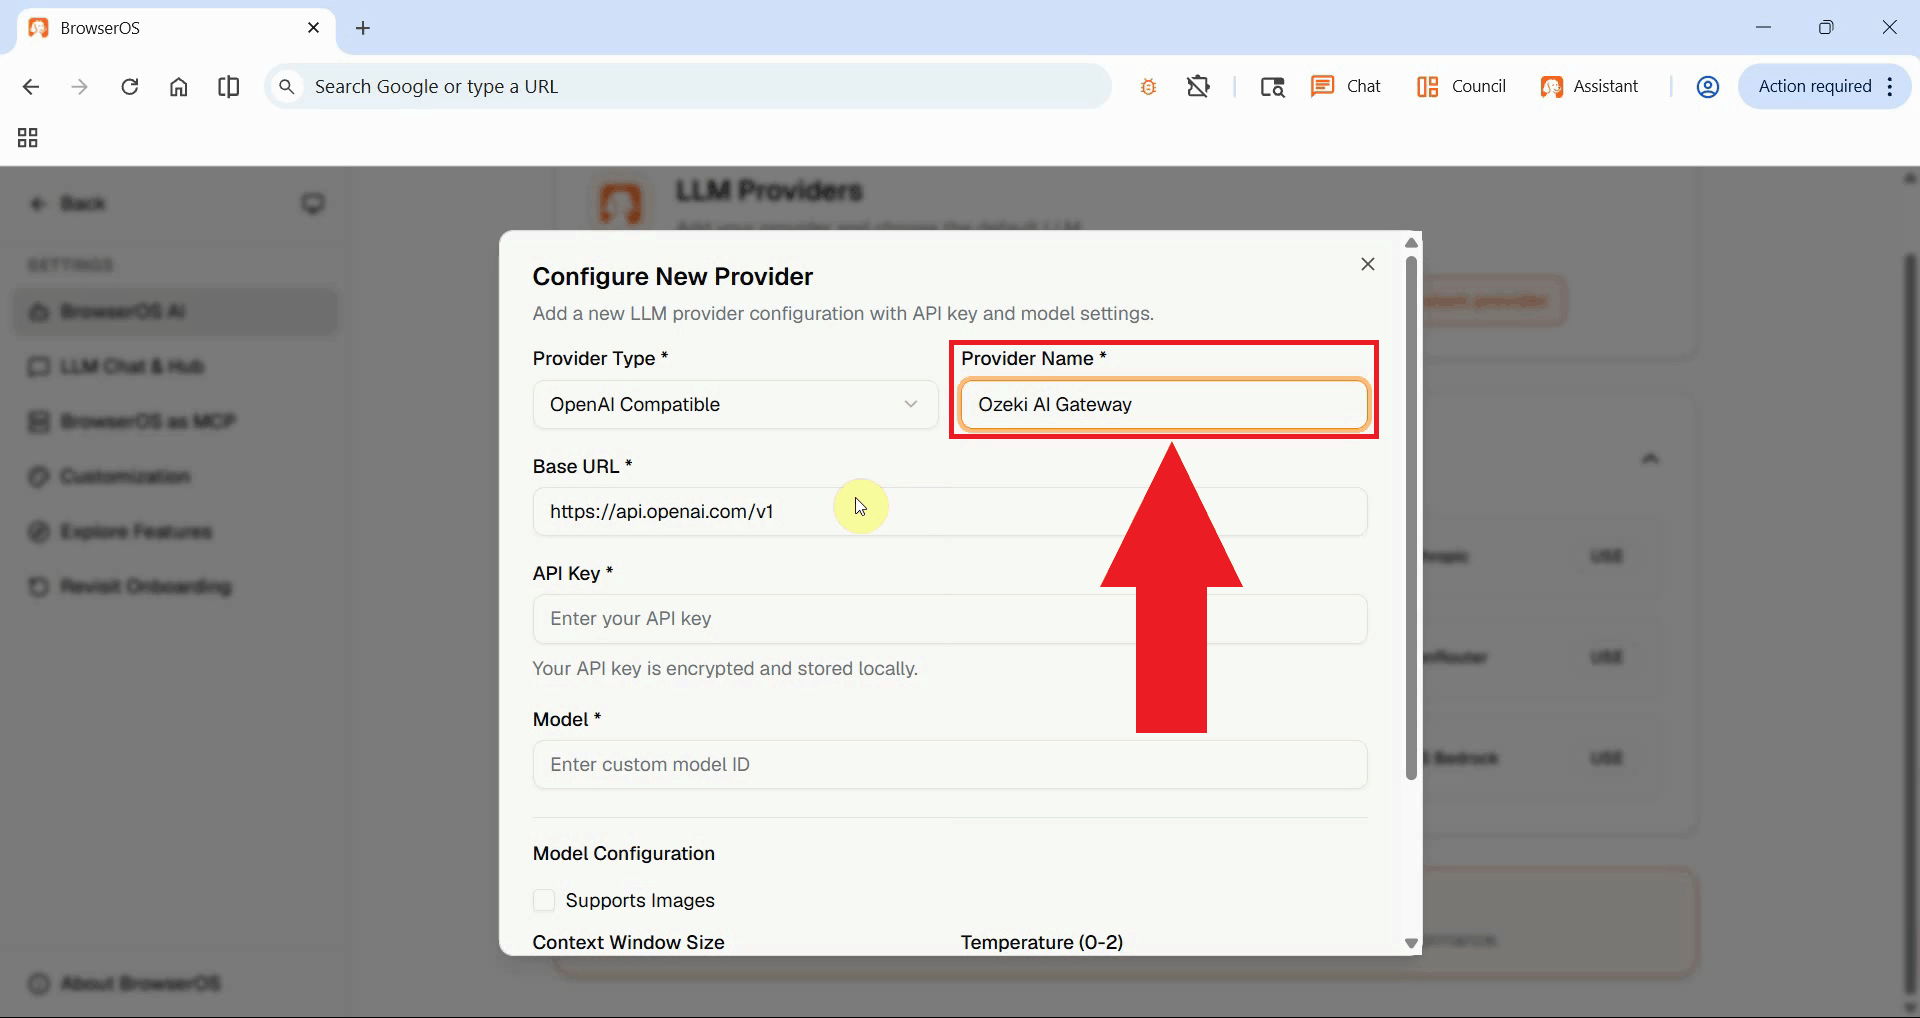Toggle the split view sidebar icon
1920x1018 pixels.
click(228, 87)
